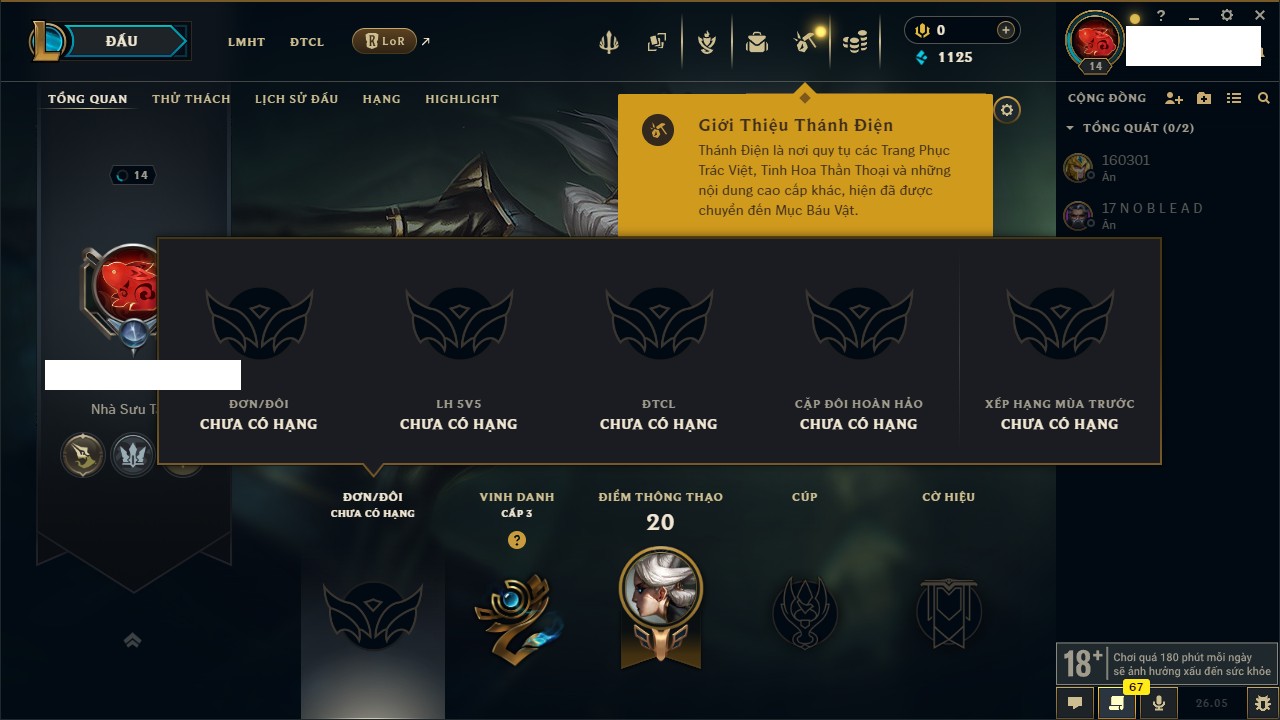Toggle the microphone voice button
The image size is (1280, 720).
pos(1159,703)
